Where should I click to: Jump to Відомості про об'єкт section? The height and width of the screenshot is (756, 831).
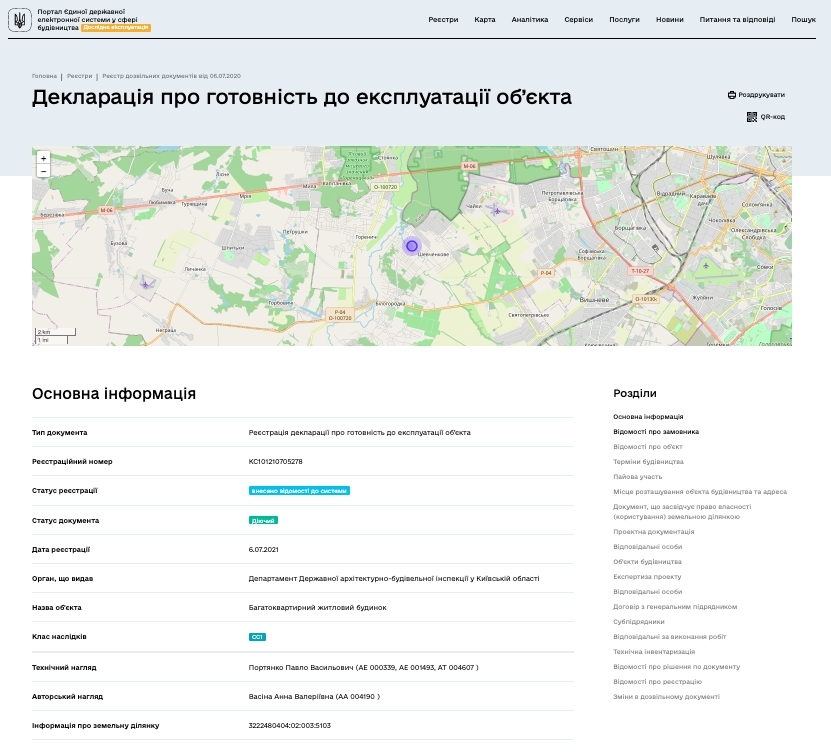648,447
